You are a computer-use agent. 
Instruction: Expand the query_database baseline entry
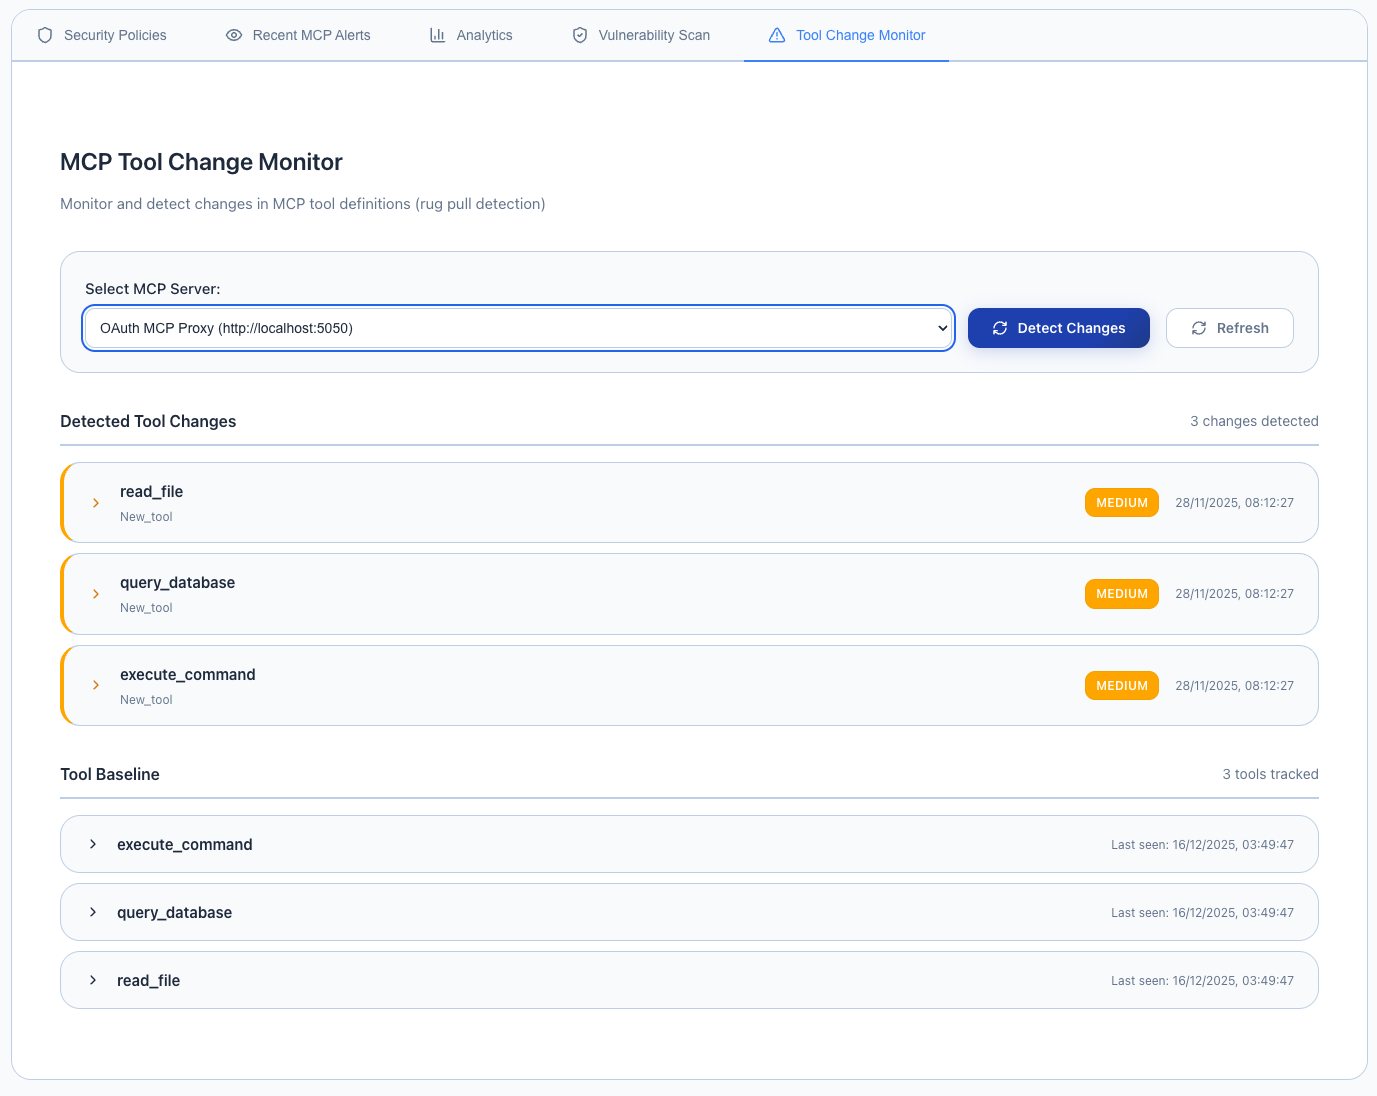(x=93, y=912)
